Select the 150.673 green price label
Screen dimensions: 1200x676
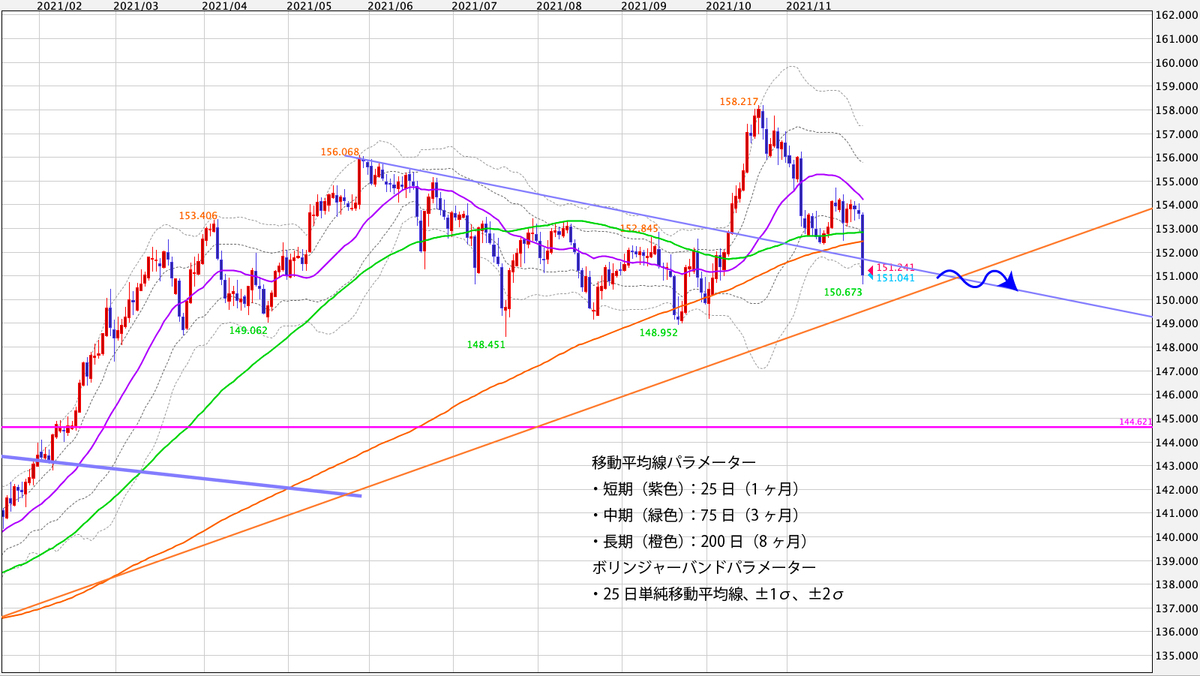click(843, 292)
